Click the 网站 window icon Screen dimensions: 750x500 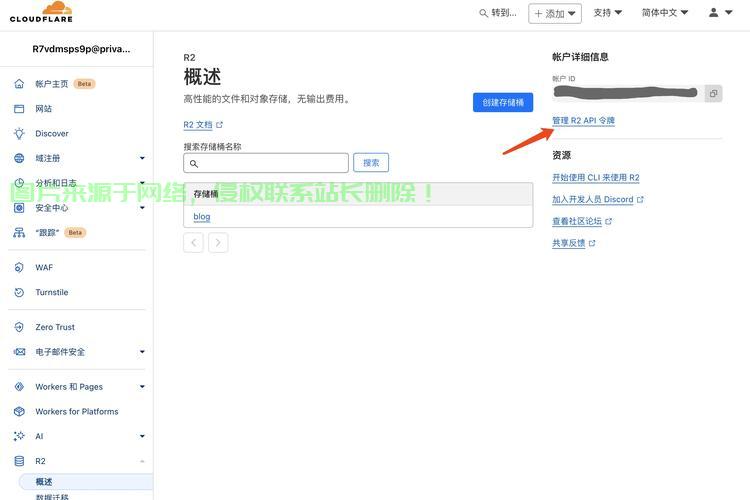(19, 109)
